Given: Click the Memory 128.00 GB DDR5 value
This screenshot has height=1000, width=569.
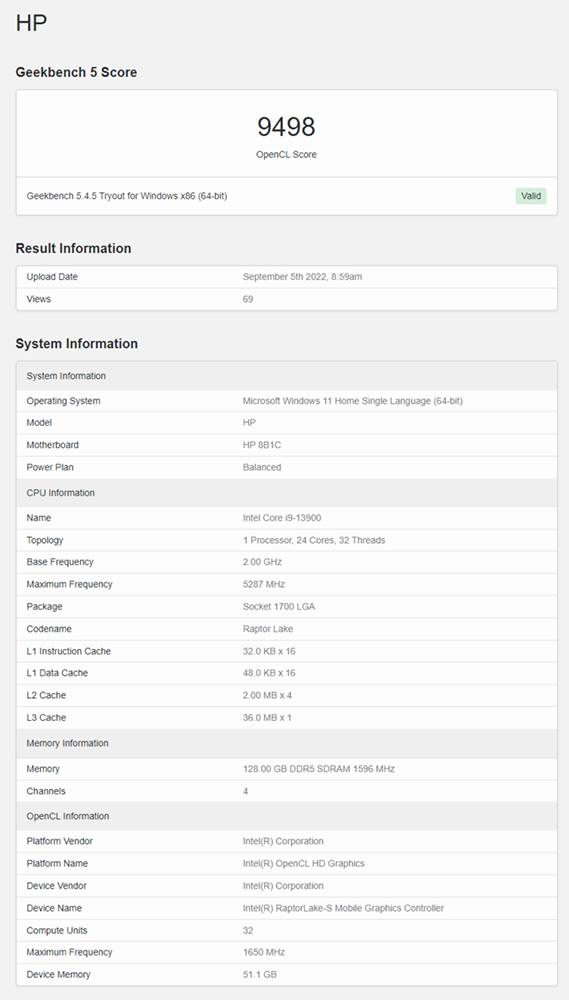Looking at the screenshot, I should pos(318,769).
